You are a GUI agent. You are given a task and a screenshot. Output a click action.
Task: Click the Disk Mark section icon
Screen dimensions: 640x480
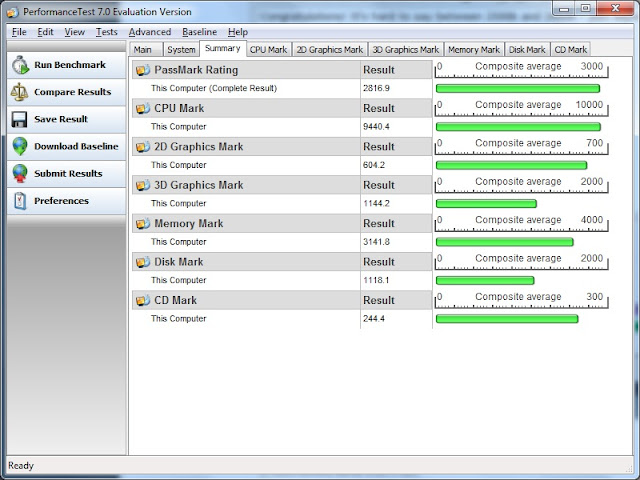coord(143,262)
